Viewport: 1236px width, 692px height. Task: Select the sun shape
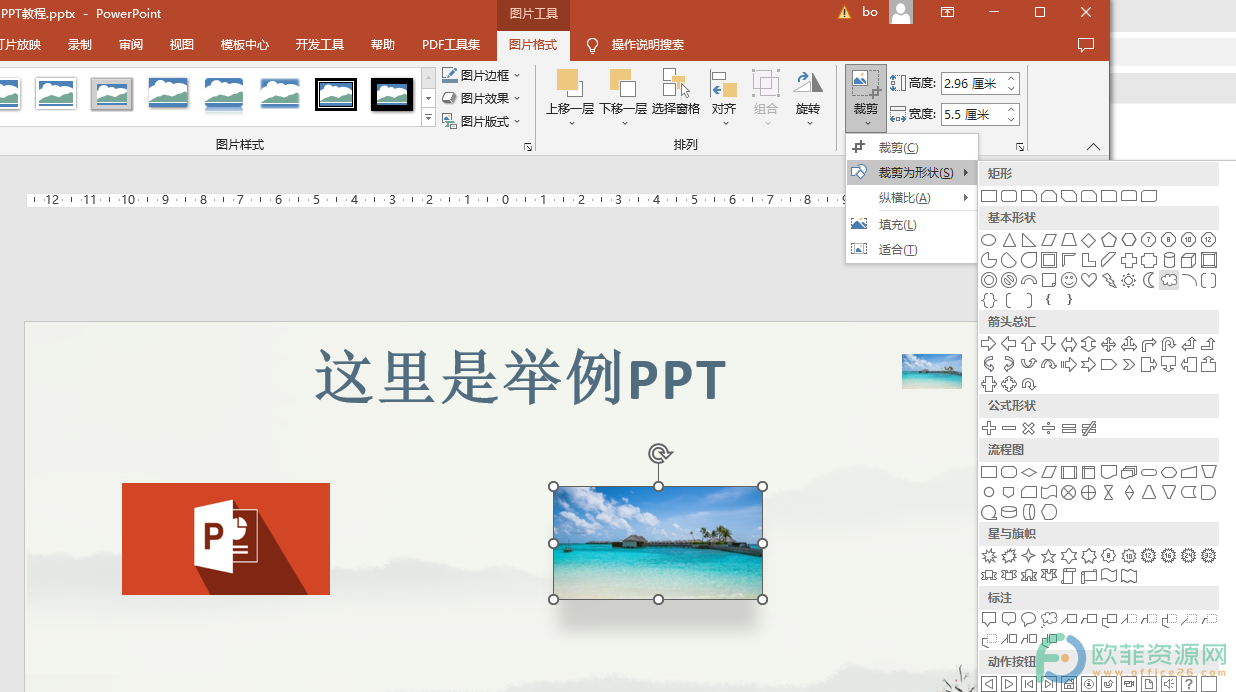[1128, 280]
